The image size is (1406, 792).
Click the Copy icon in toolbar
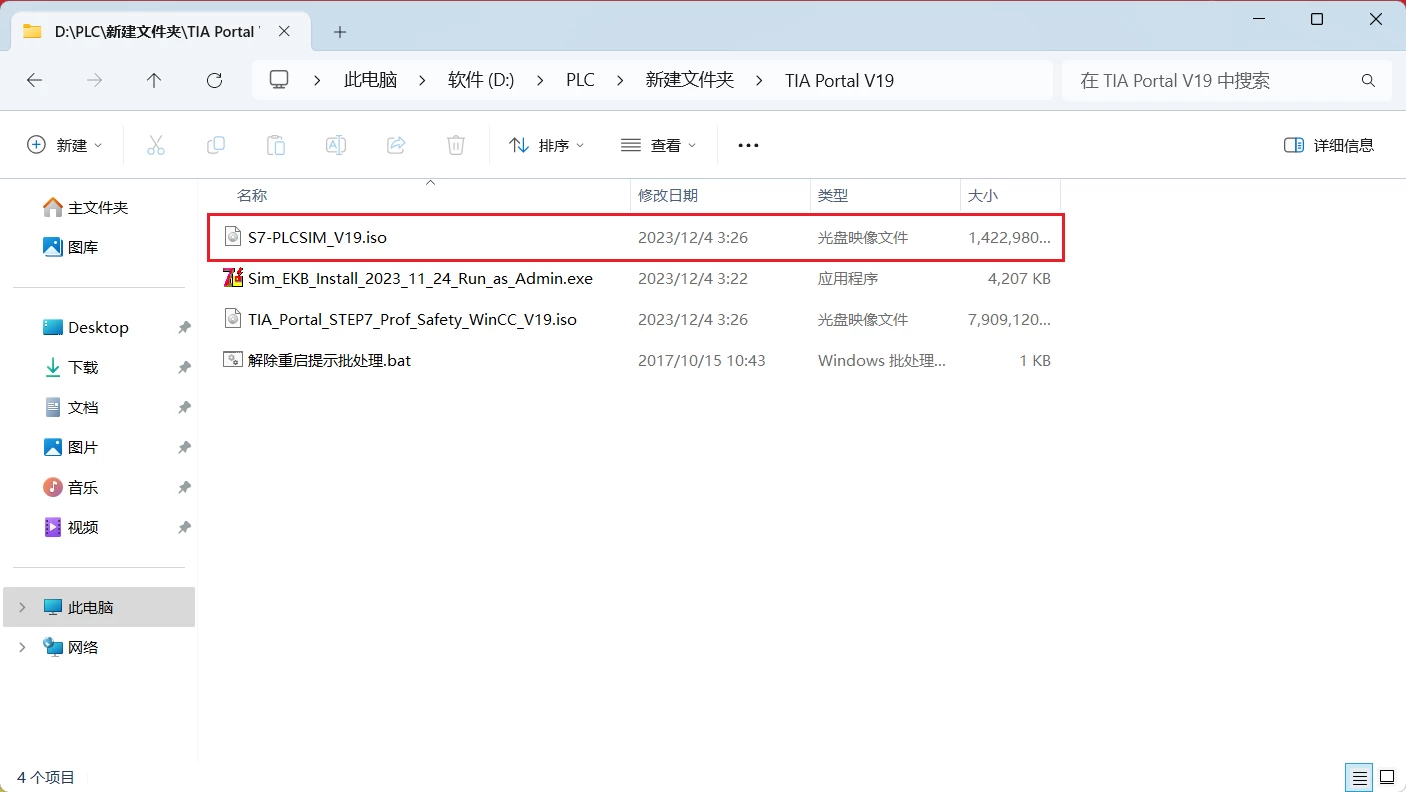click(x=216, y=145)
